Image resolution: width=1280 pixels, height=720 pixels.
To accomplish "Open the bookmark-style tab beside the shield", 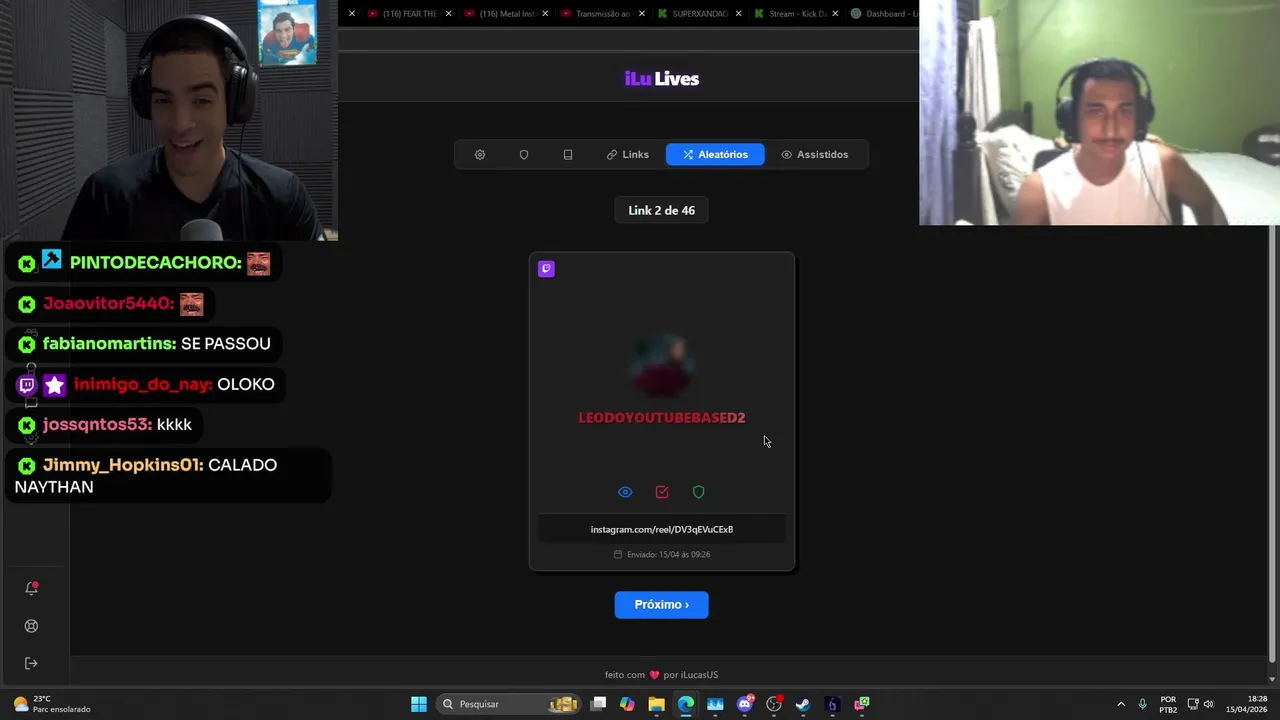I will point(568,155).
